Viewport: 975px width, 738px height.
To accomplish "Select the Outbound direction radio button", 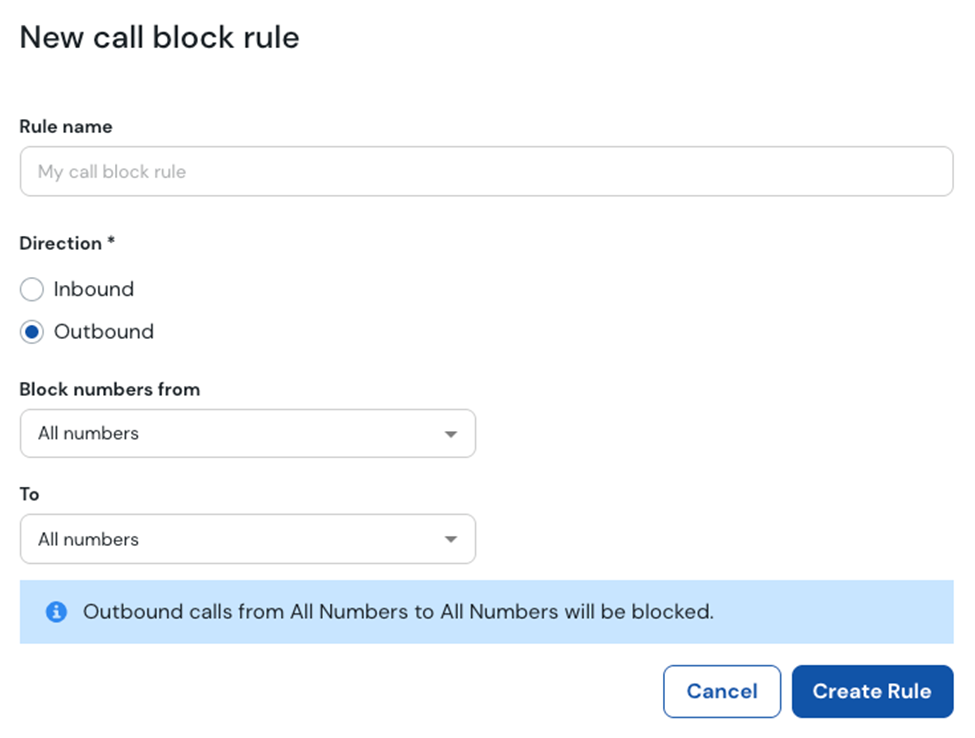I will 32,332.
